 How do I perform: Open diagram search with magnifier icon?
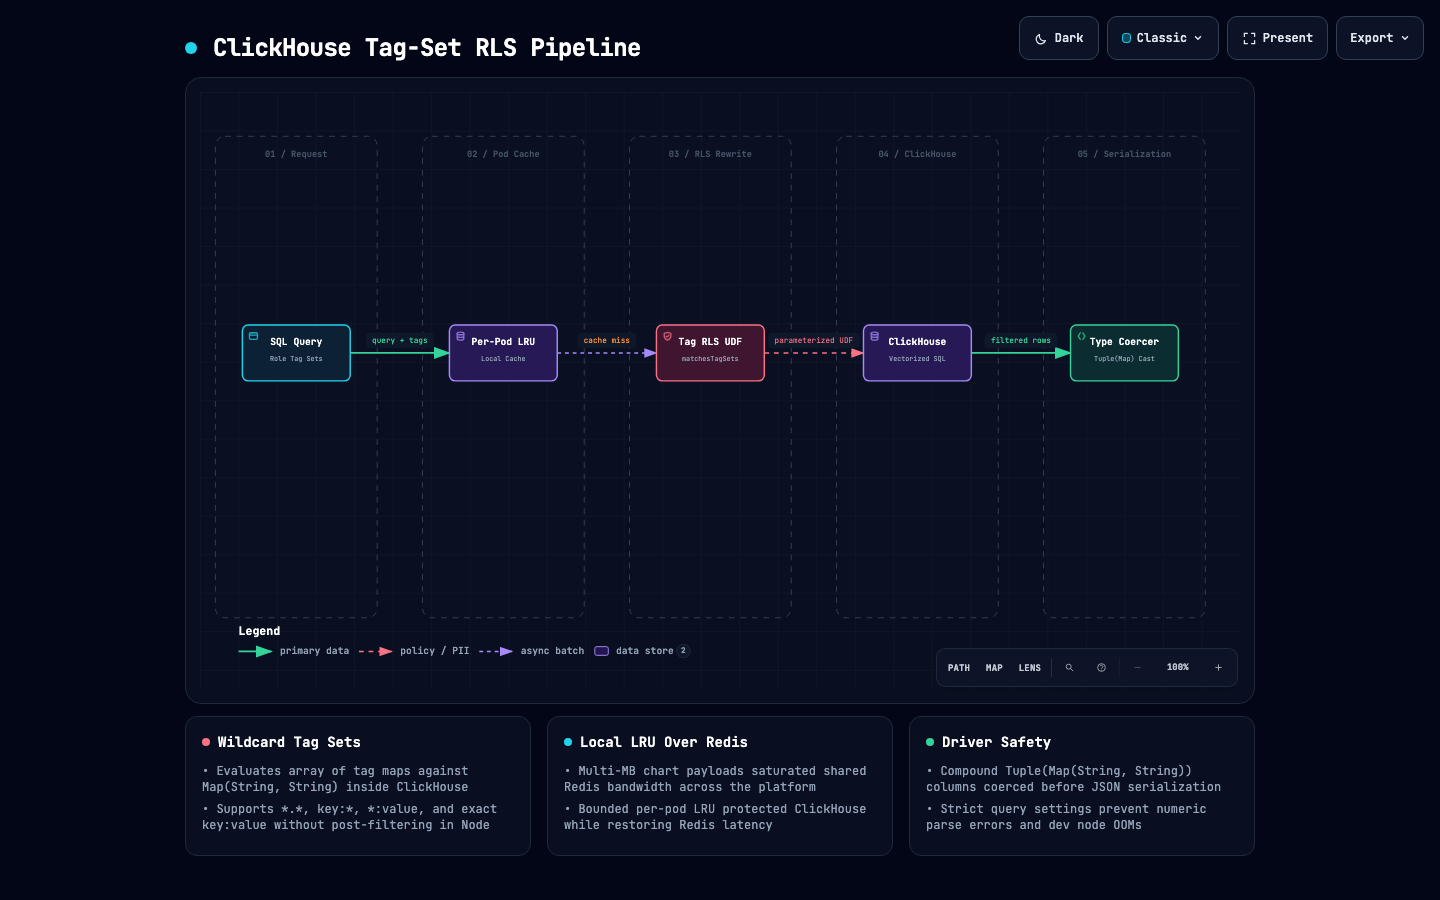(1069, 668)
